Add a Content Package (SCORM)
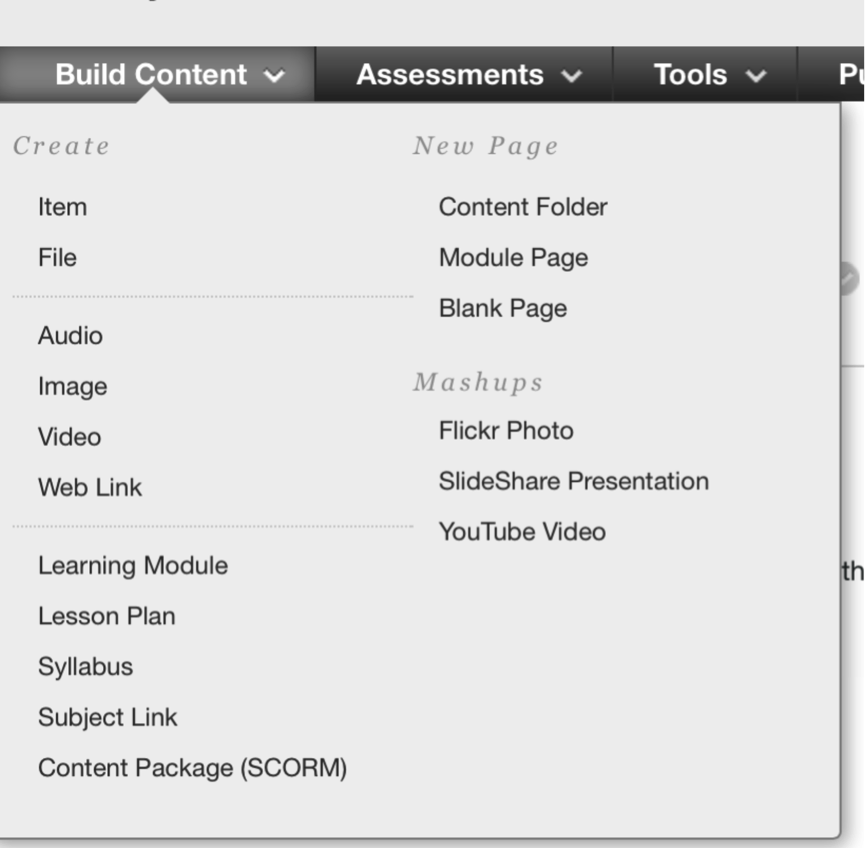Viewport: 865px width, 849px height. tap(192, 768)
